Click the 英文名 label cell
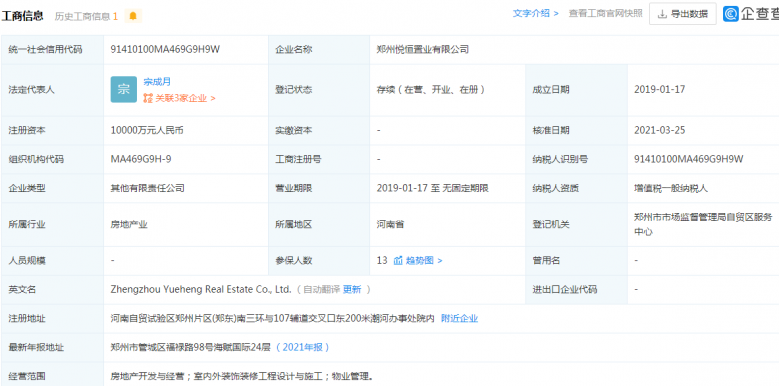The width and height of the screenshot is (779, 386). click(x=52, y=289)
